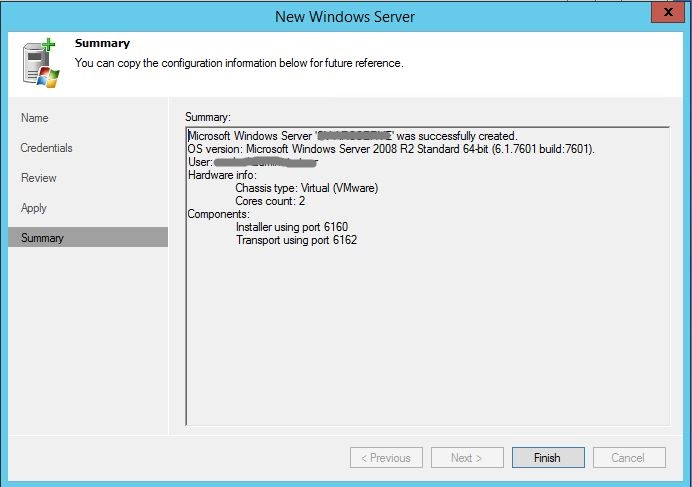Select the Credentials wizard step

(x=46, y=148)
